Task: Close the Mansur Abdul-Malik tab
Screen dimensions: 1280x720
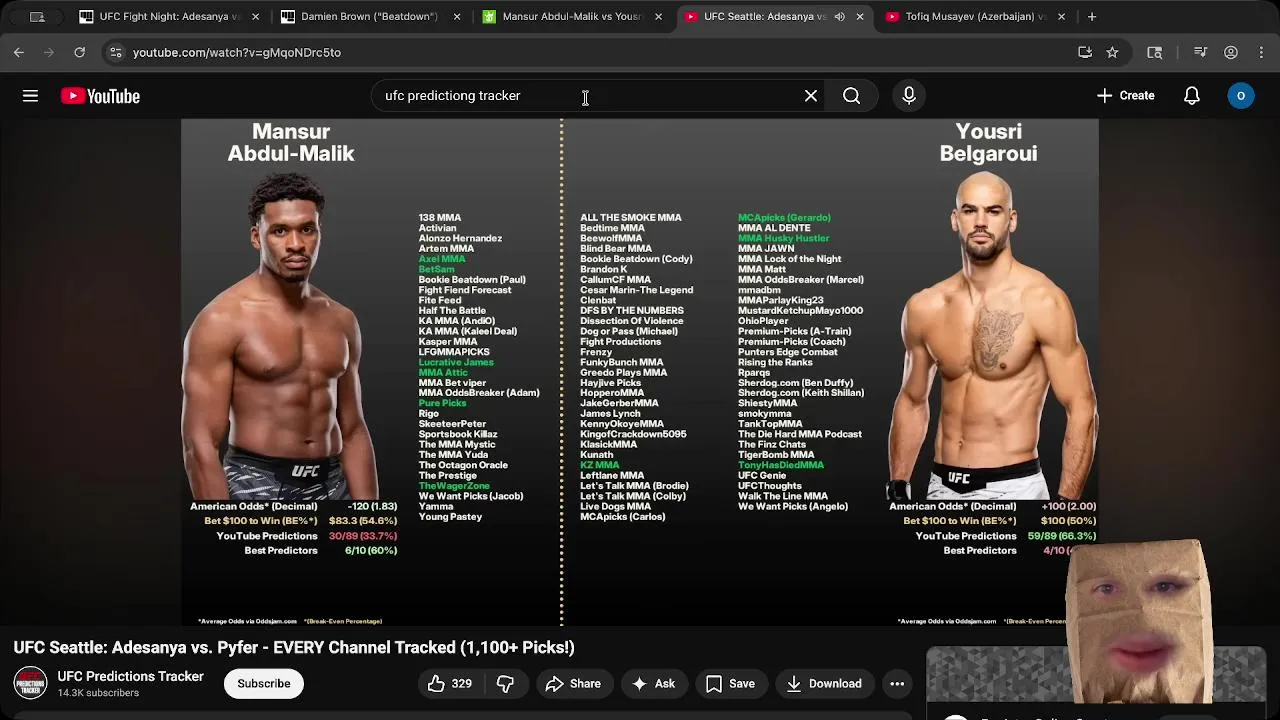Action: pyautogui.click(x=658, y=17)
